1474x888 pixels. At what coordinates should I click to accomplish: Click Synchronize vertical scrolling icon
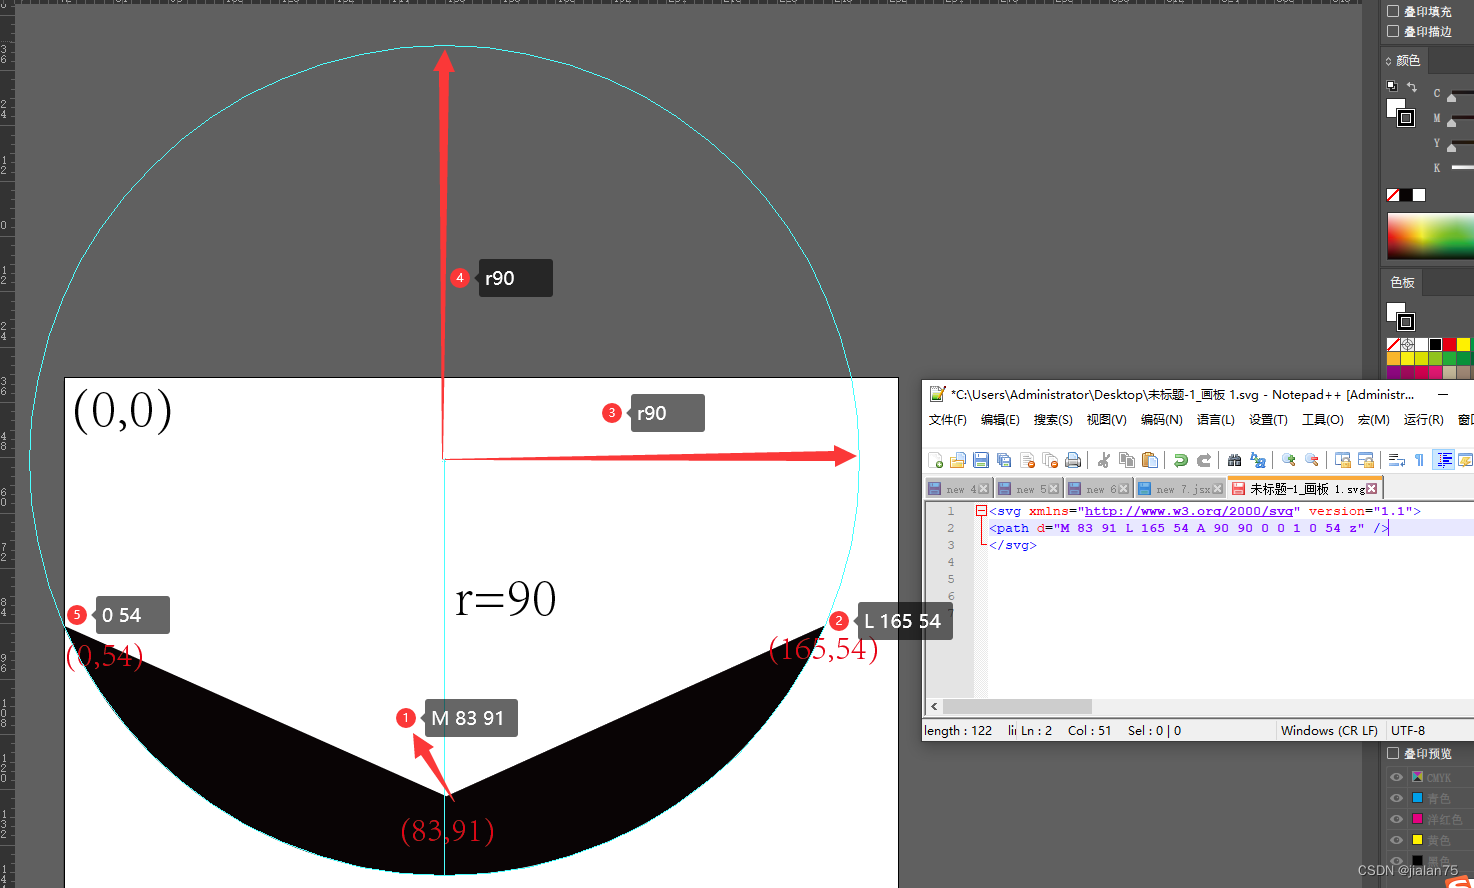[x=1343, y=460]
